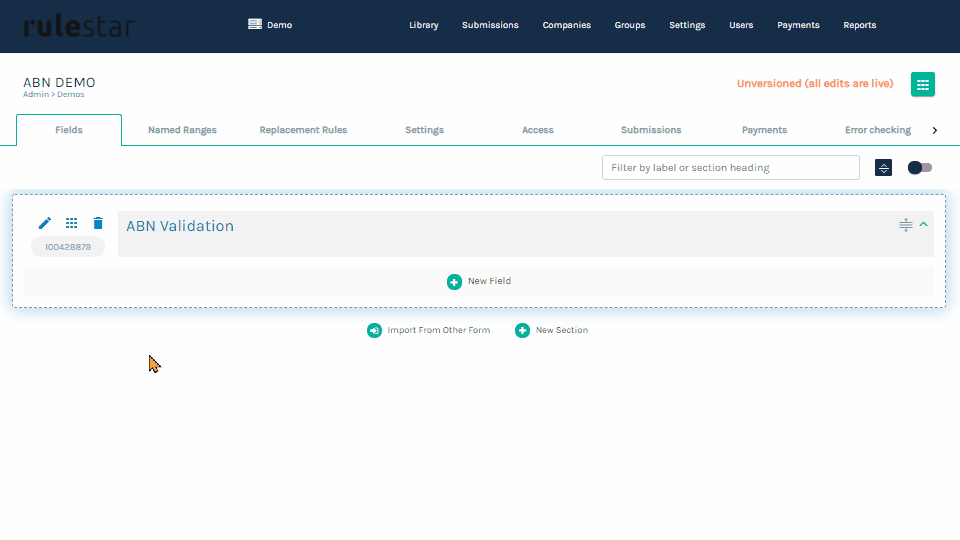Viewport: 960px width, 540px height.
Task: Edit ABN Validation section with pencil icon
Action: (45, 223)
